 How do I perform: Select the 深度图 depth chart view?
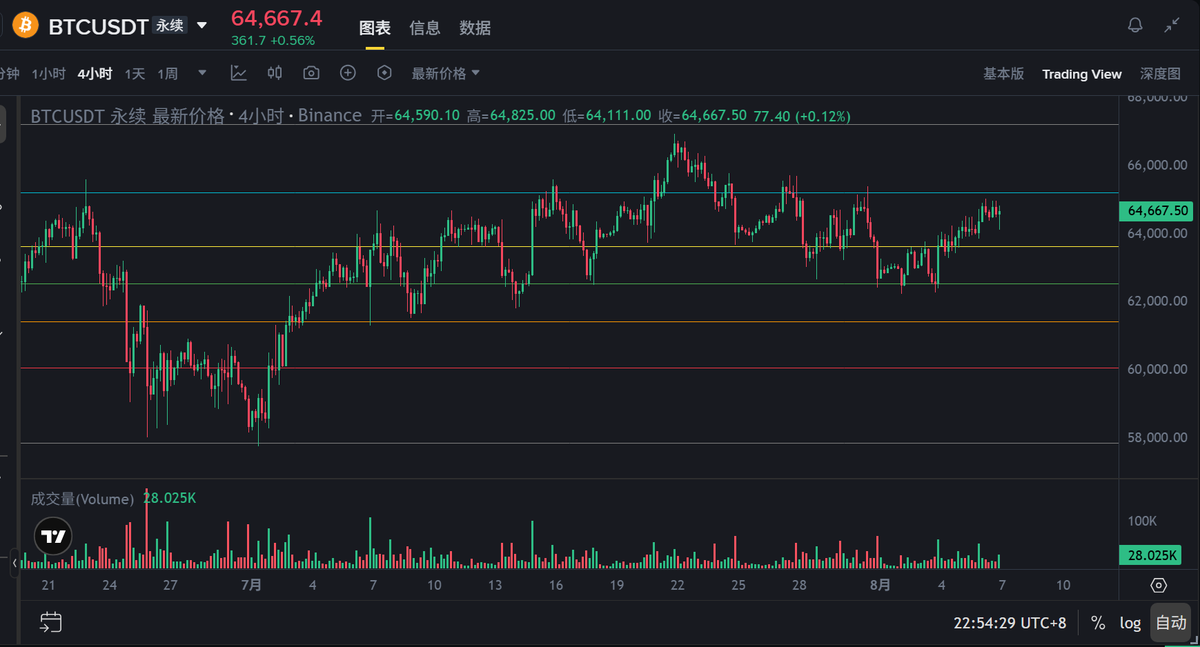[1161, 74]
